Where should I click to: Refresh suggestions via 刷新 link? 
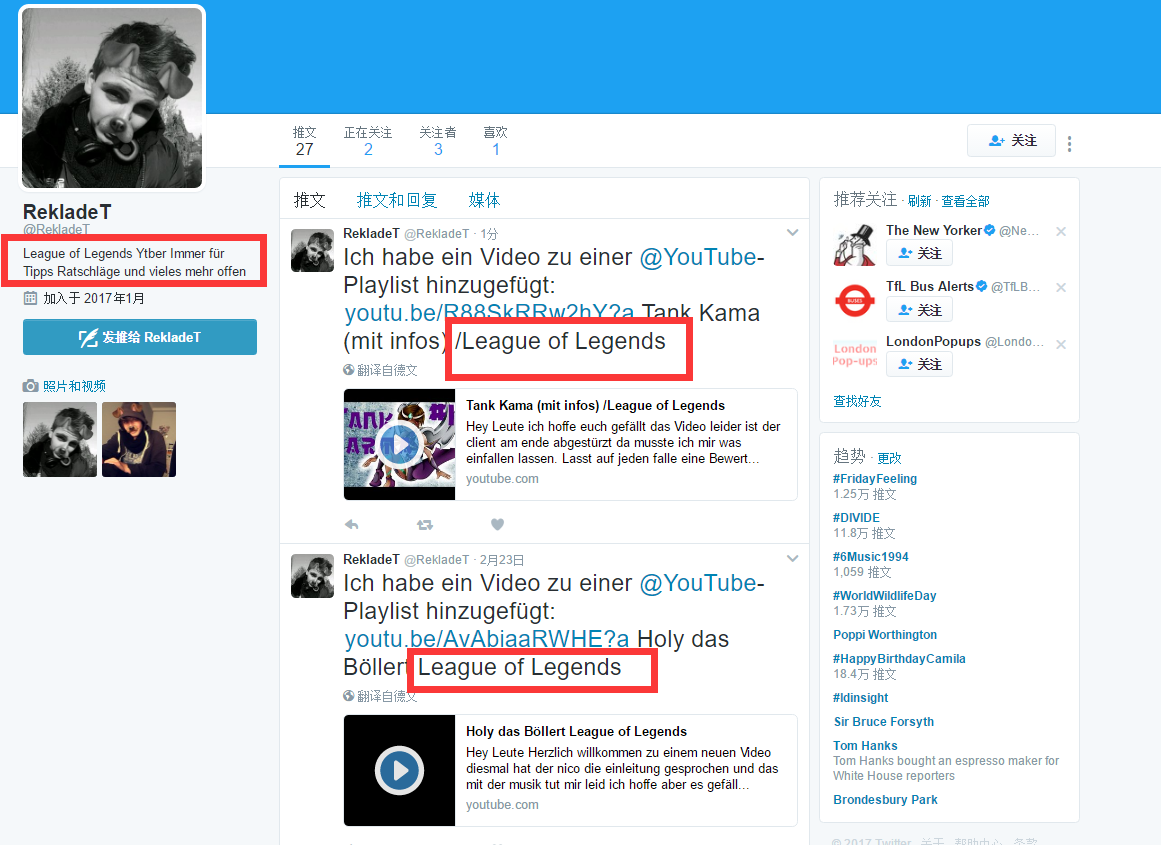pos(920,201)
